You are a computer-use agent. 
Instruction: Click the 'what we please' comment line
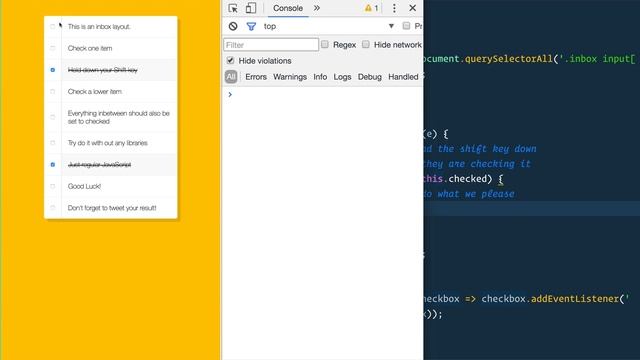click(469, 193)
